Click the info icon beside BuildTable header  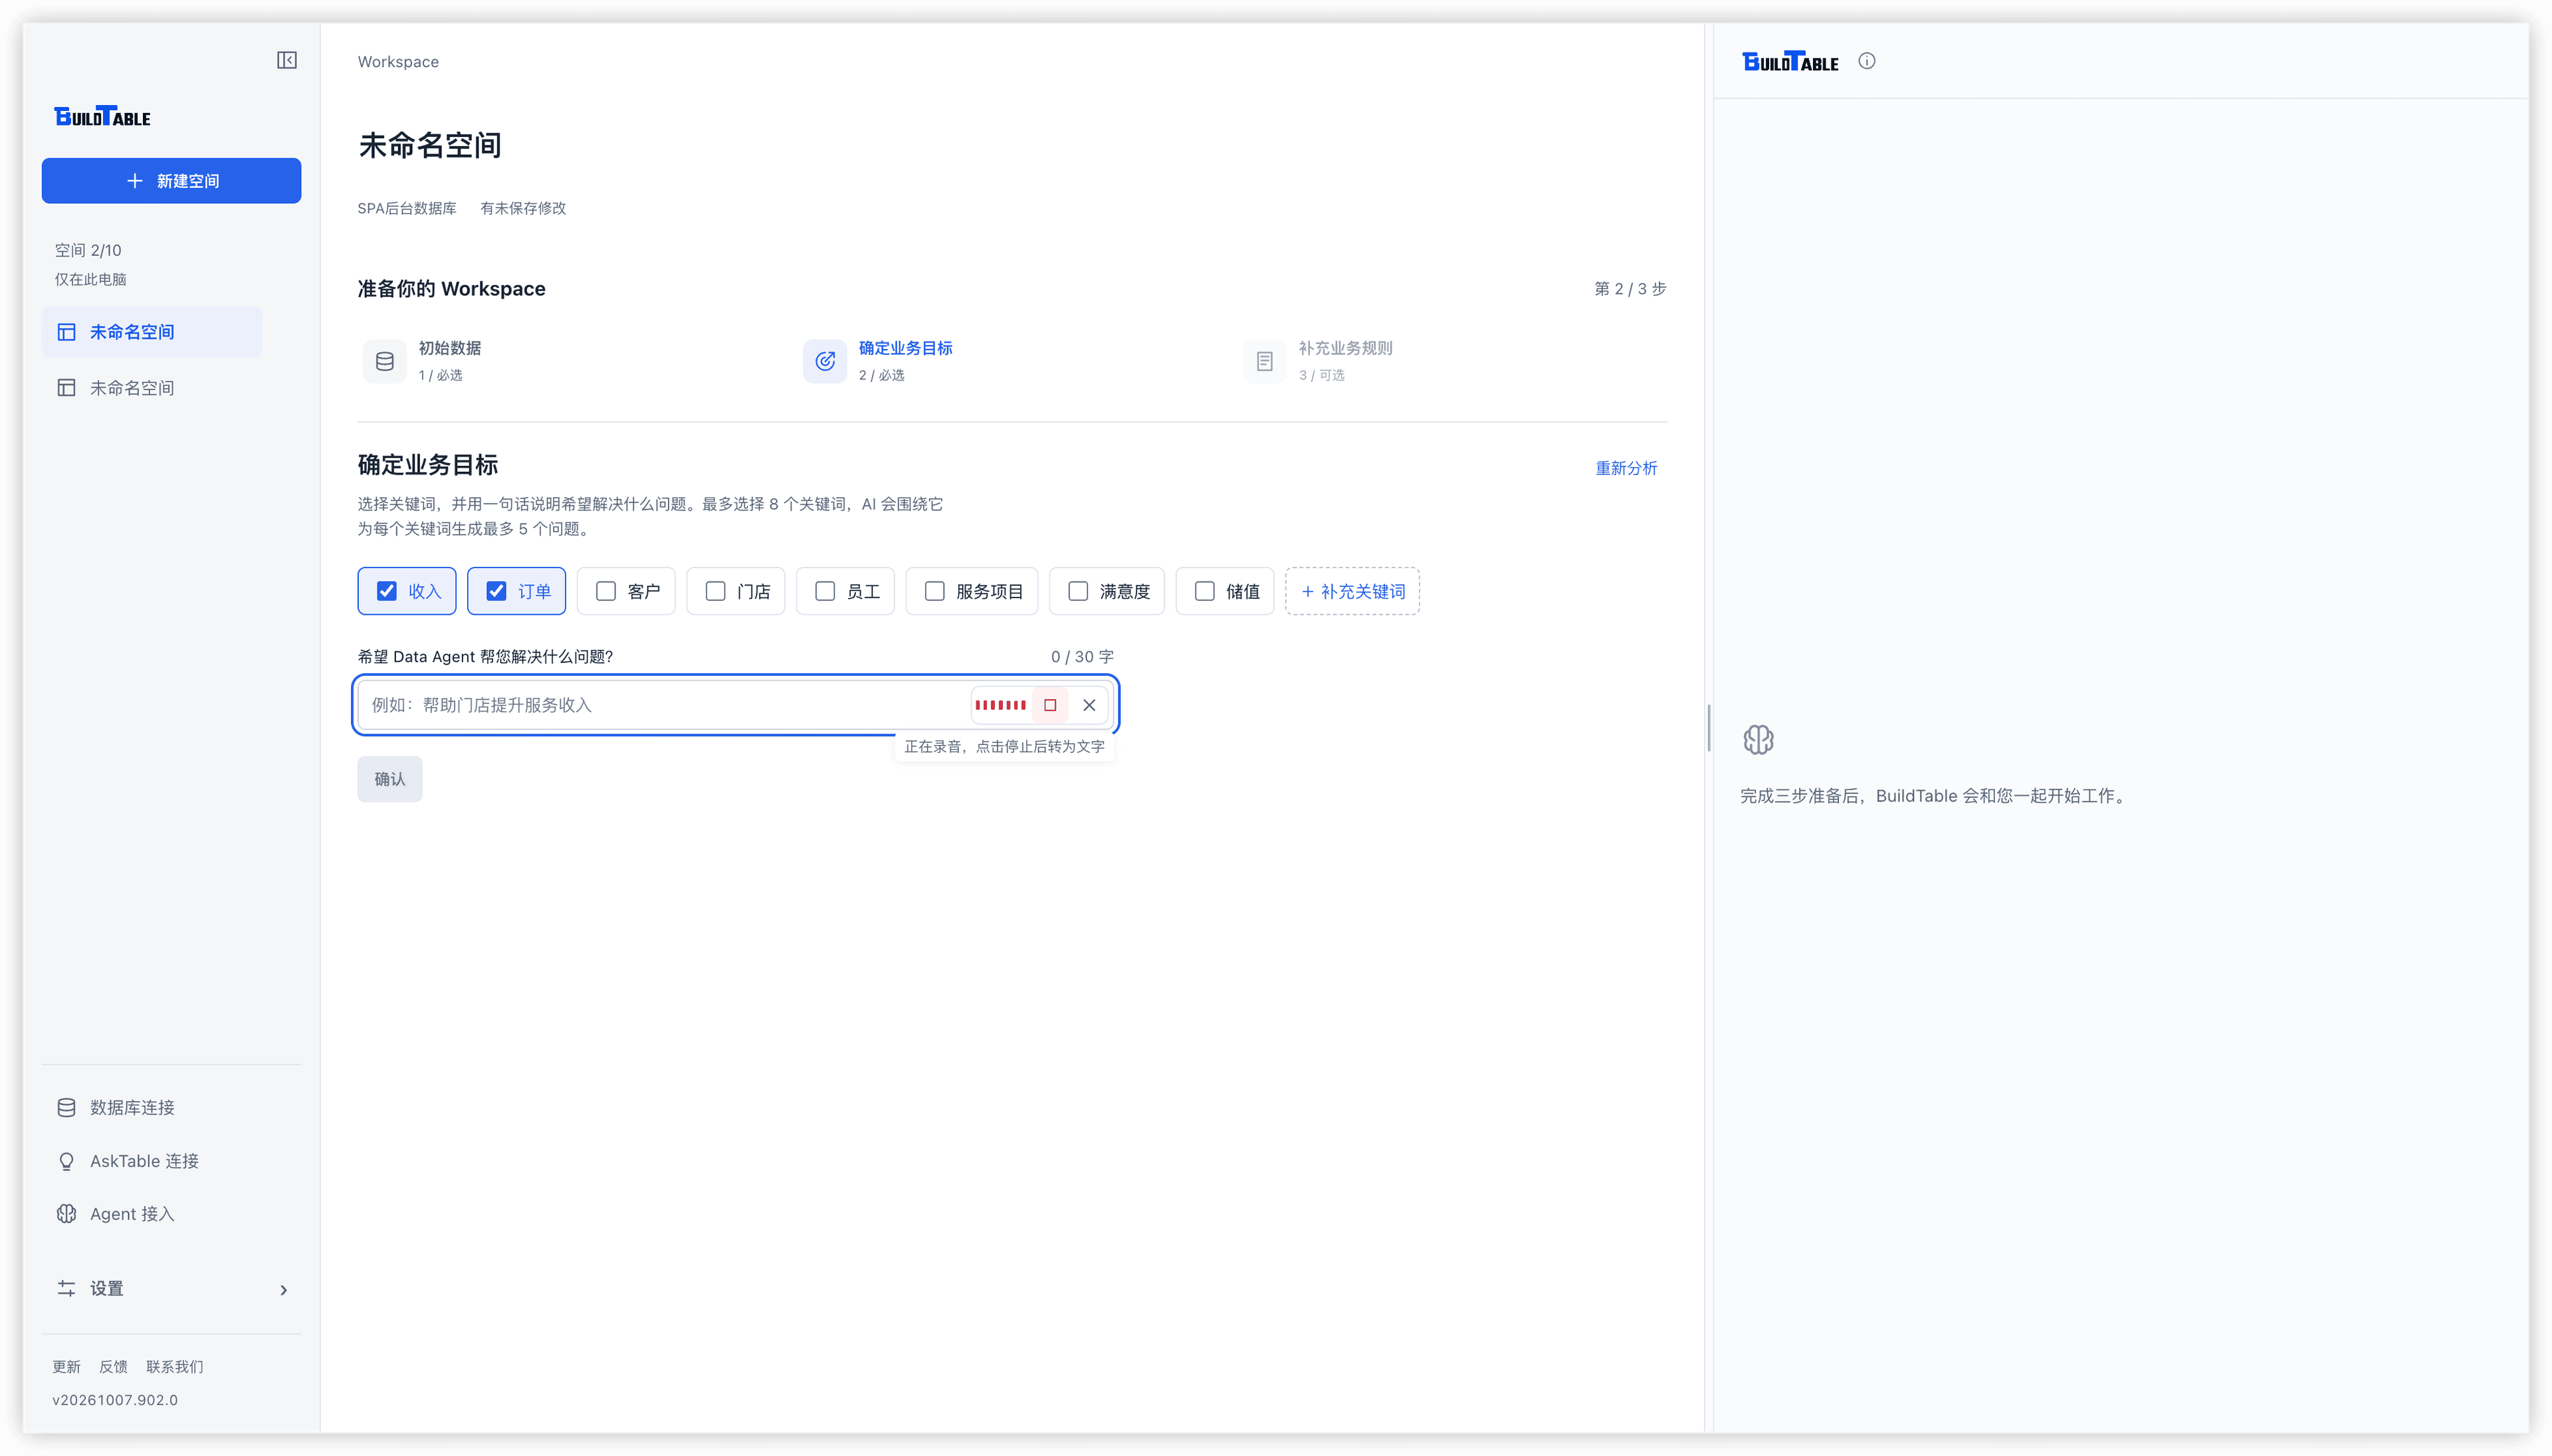tap(1866, 61)
